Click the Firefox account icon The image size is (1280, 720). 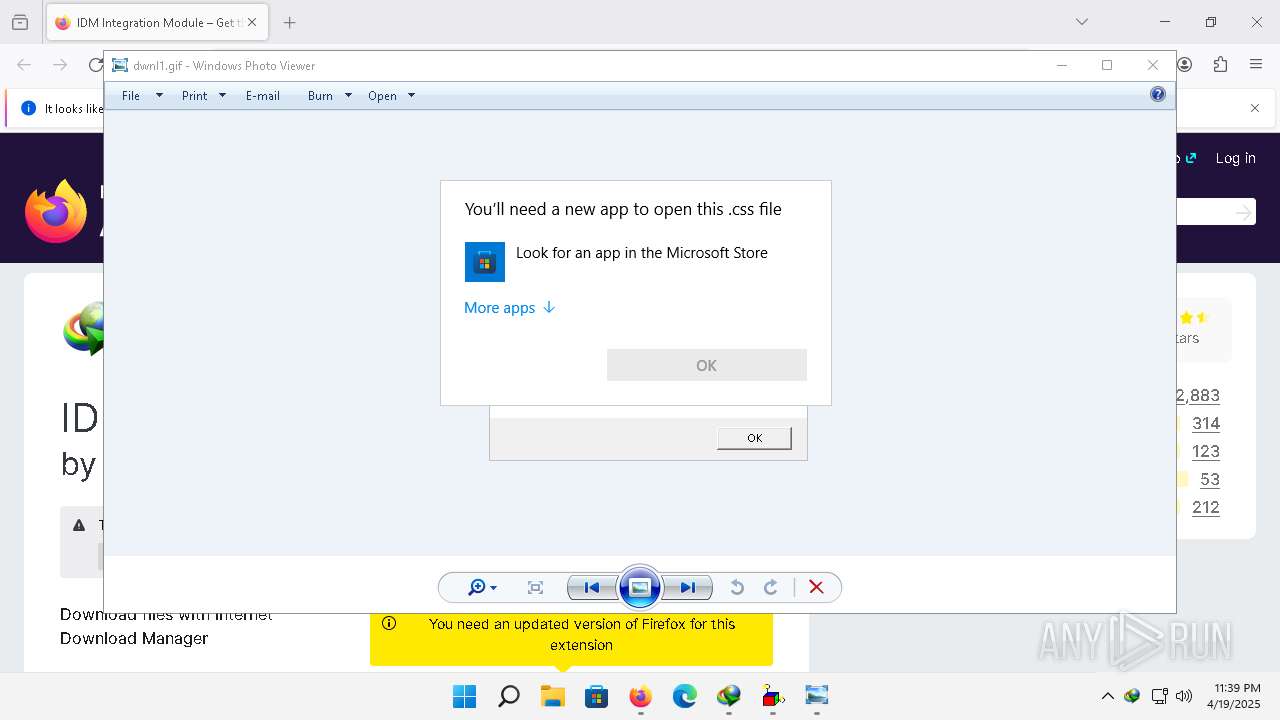(x=1185, y=65)
